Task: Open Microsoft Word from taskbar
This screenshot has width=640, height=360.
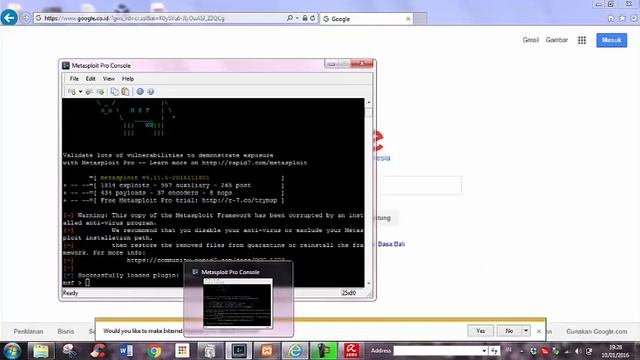Action: 126,351
